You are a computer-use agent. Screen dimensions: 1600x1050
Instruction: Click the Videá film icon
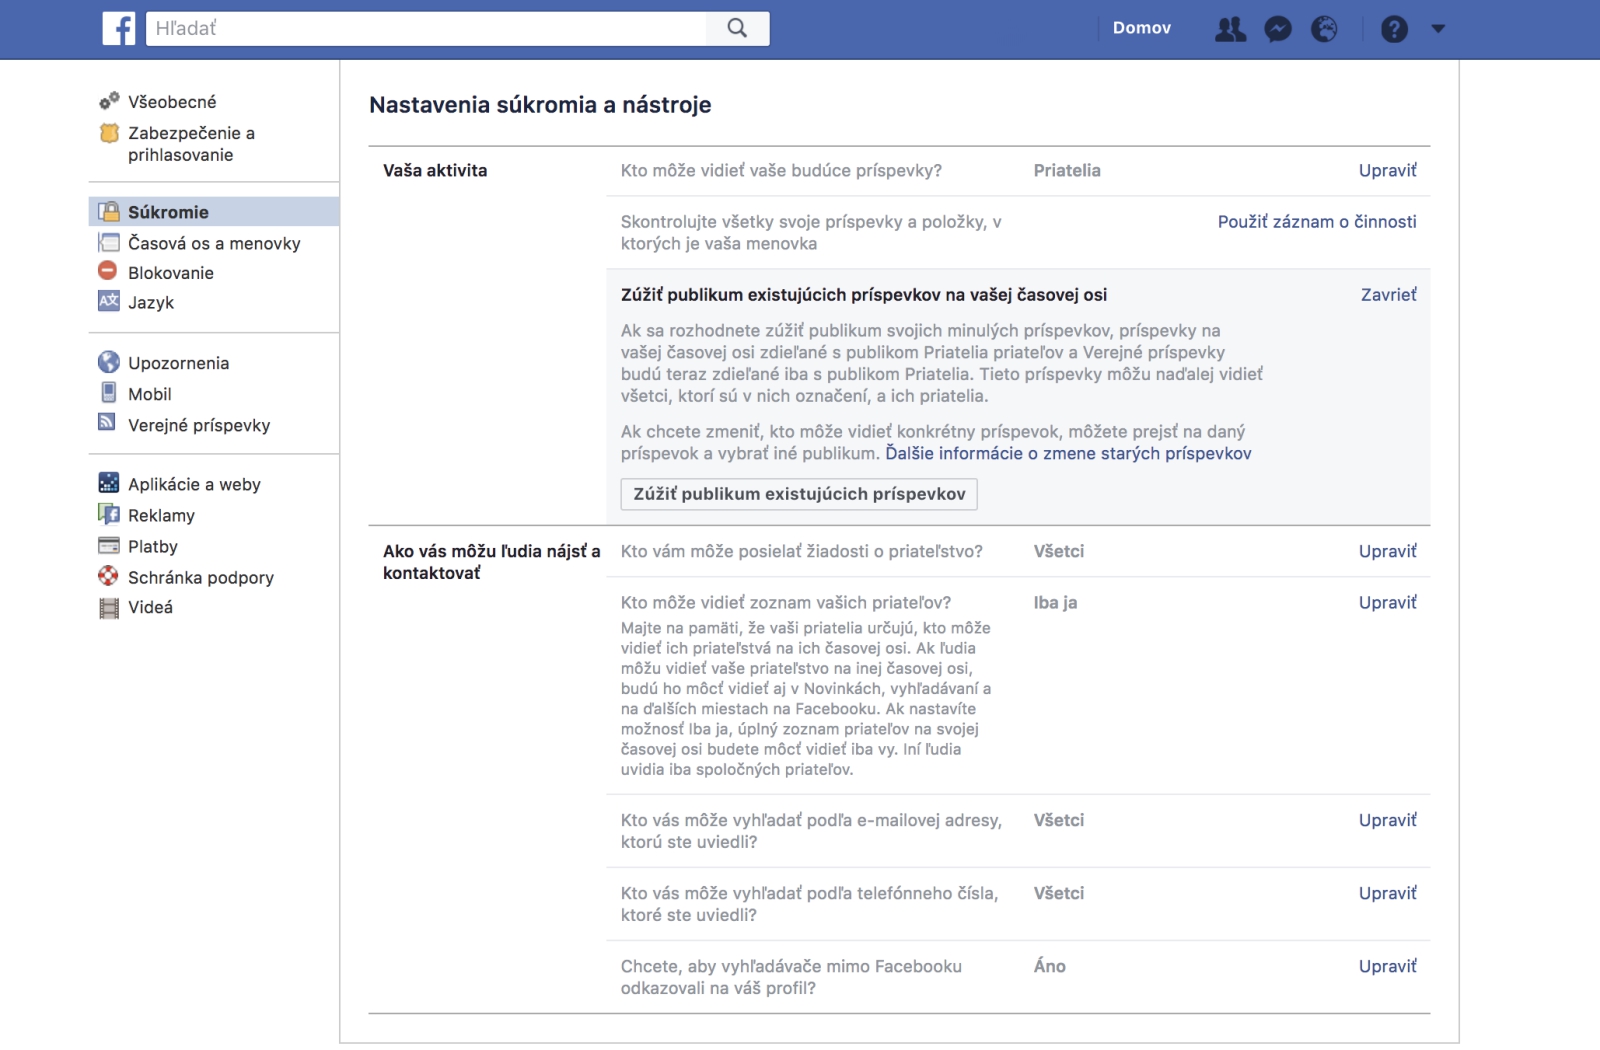pos(109,608)
